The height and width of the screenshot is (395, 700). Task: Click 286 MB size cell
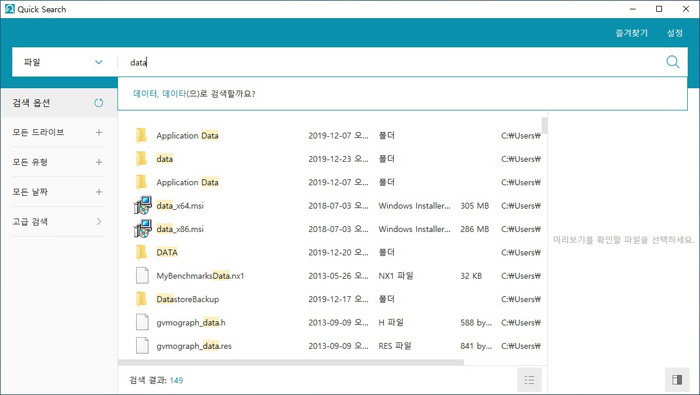(475, 229)
